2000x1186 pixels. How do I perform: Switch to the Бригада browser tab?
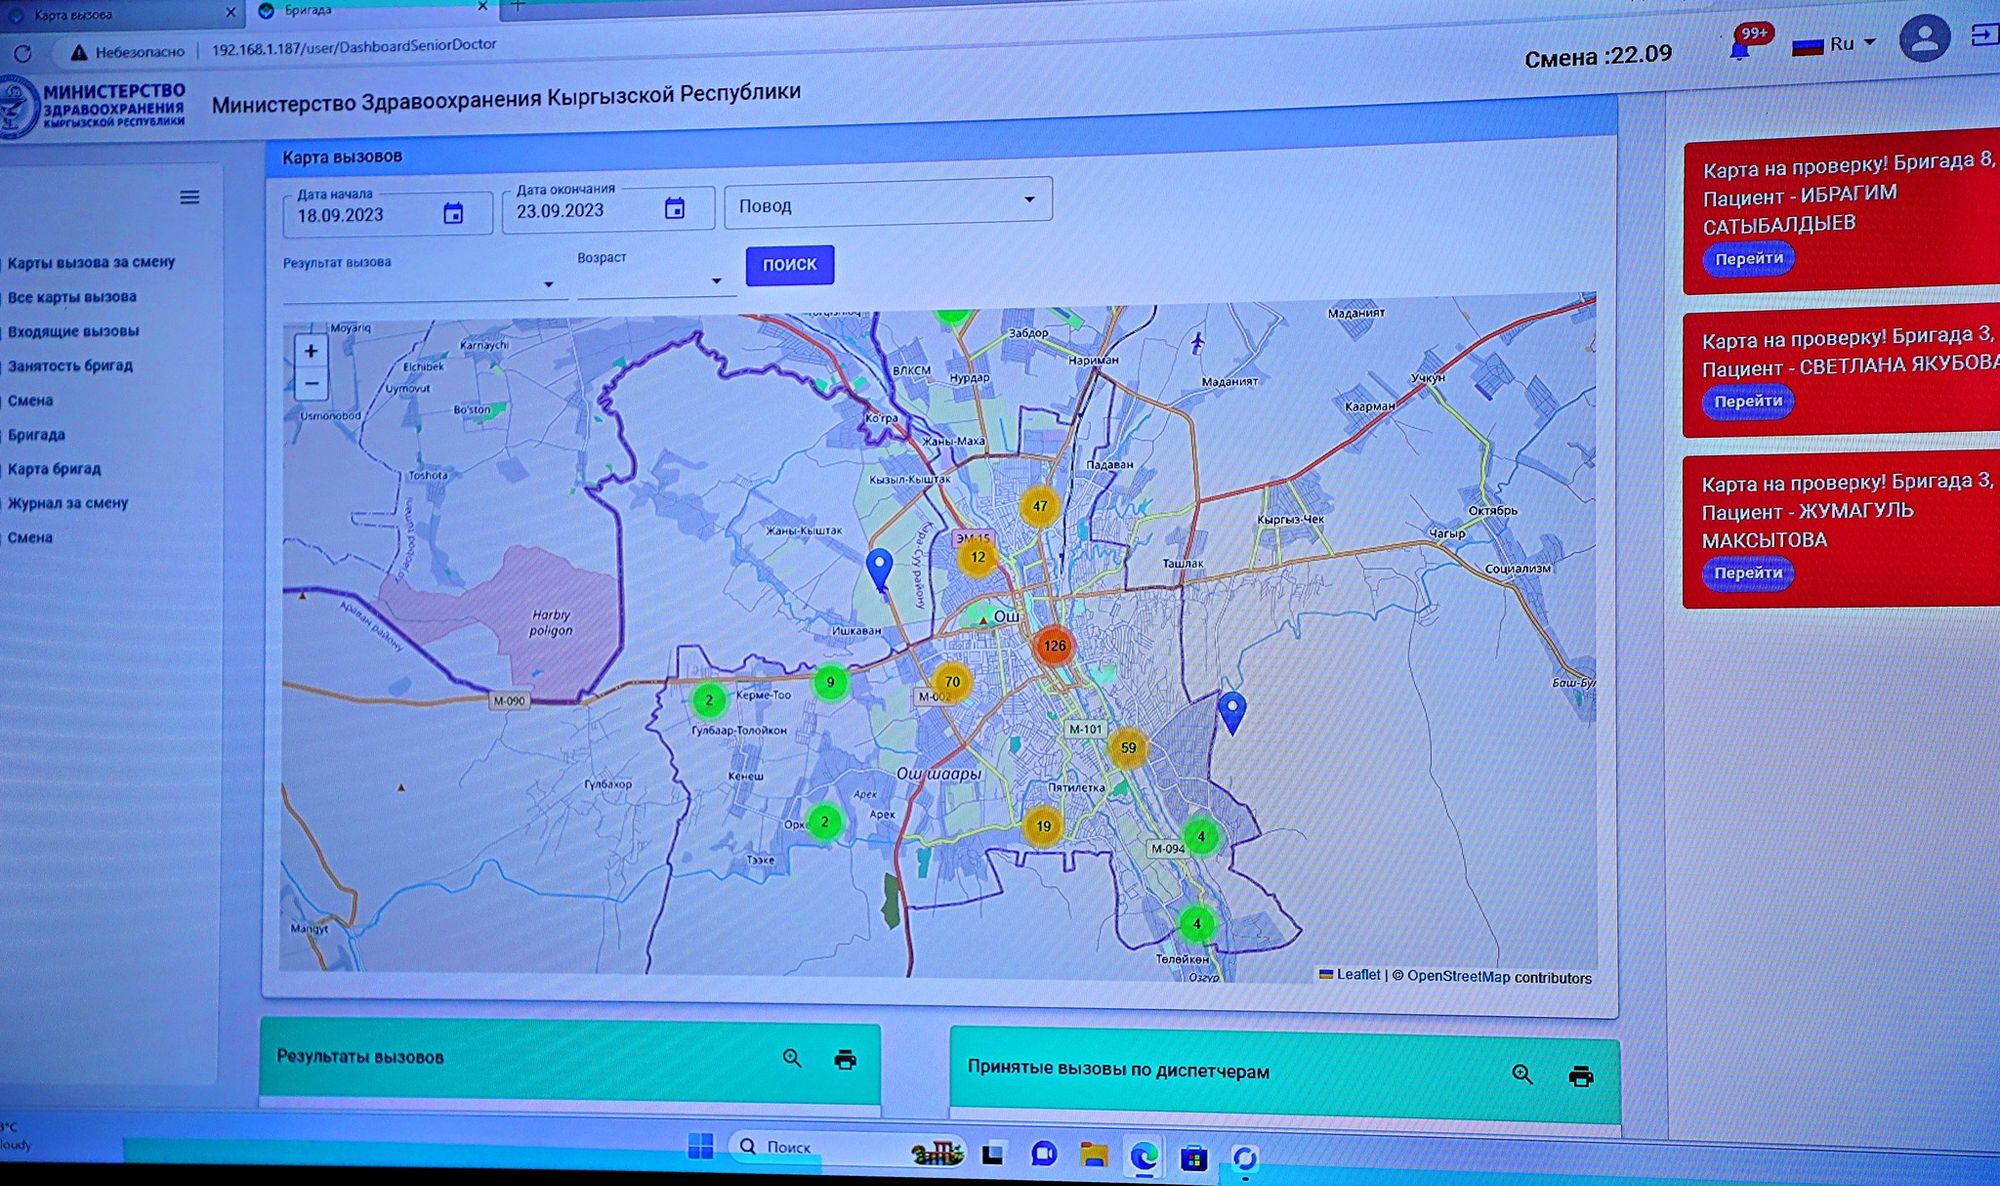tap(309, 10)
